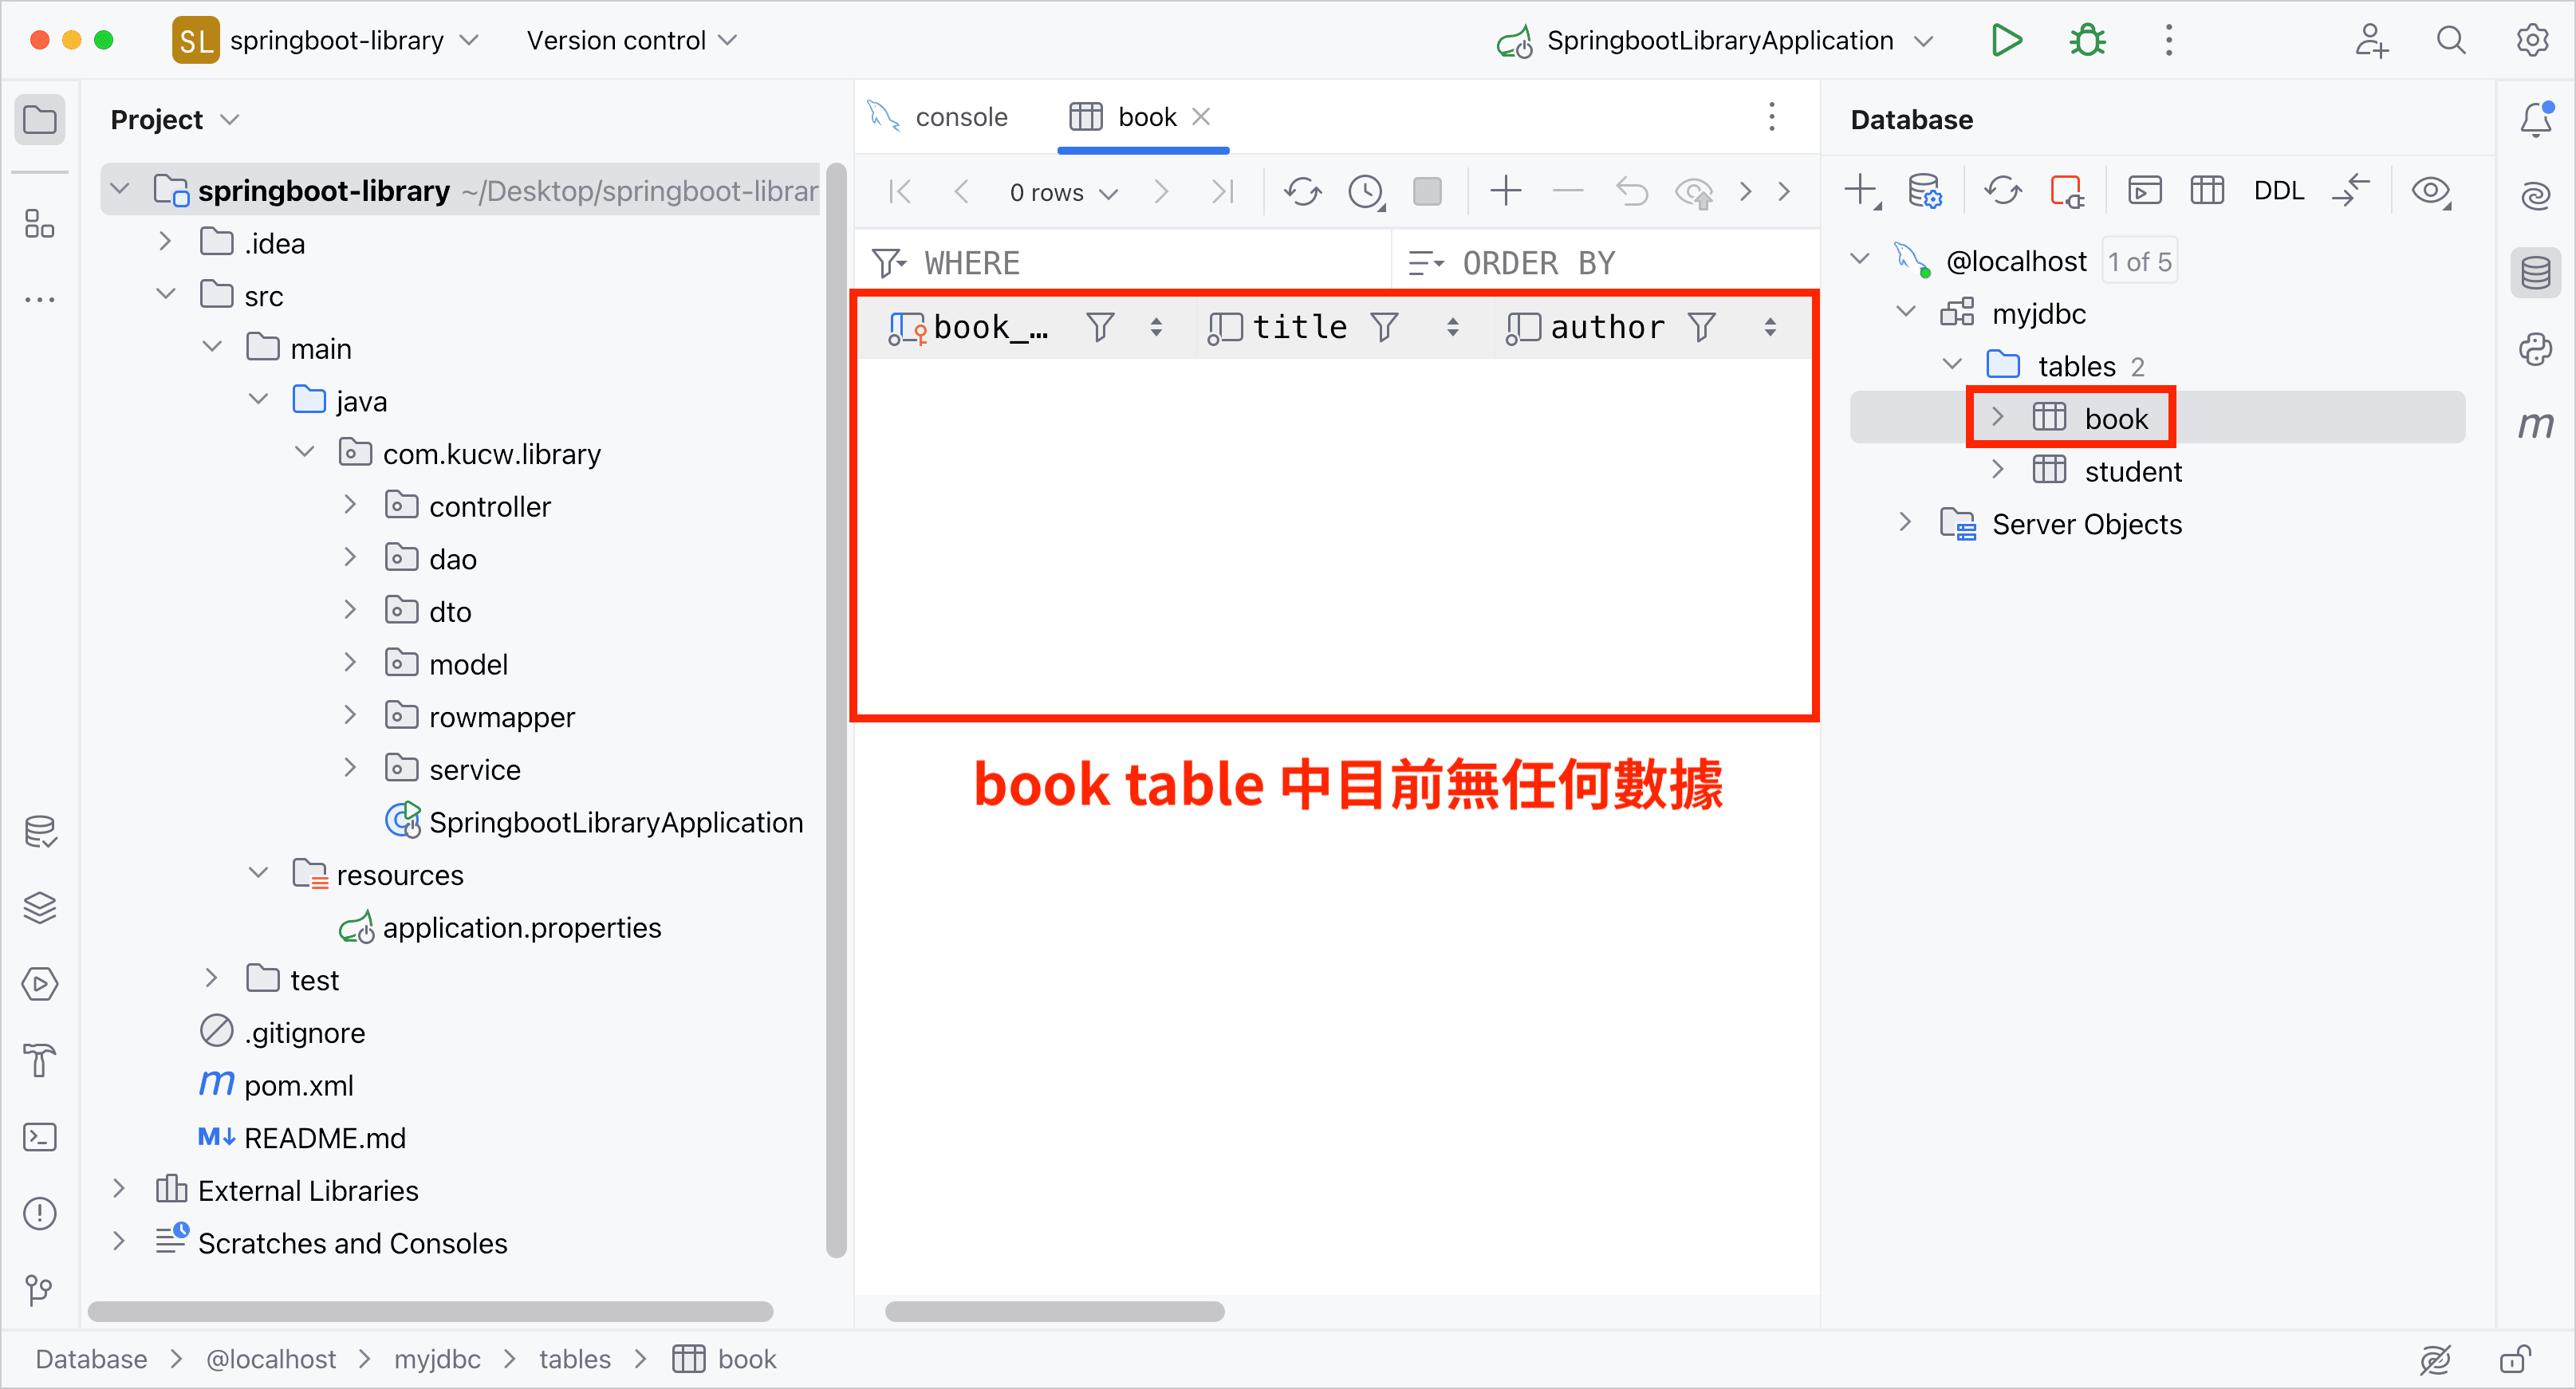Expand the student table node

[1998, 470]
